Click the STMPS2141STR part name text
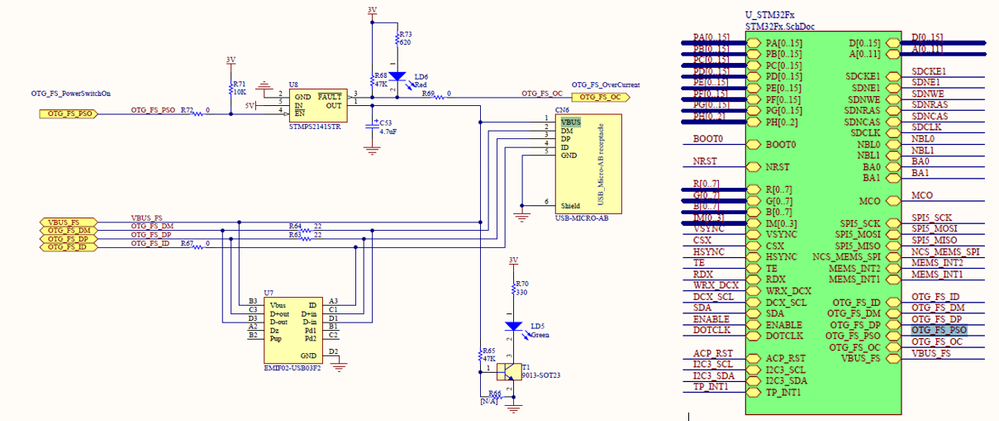 point(314,127)
